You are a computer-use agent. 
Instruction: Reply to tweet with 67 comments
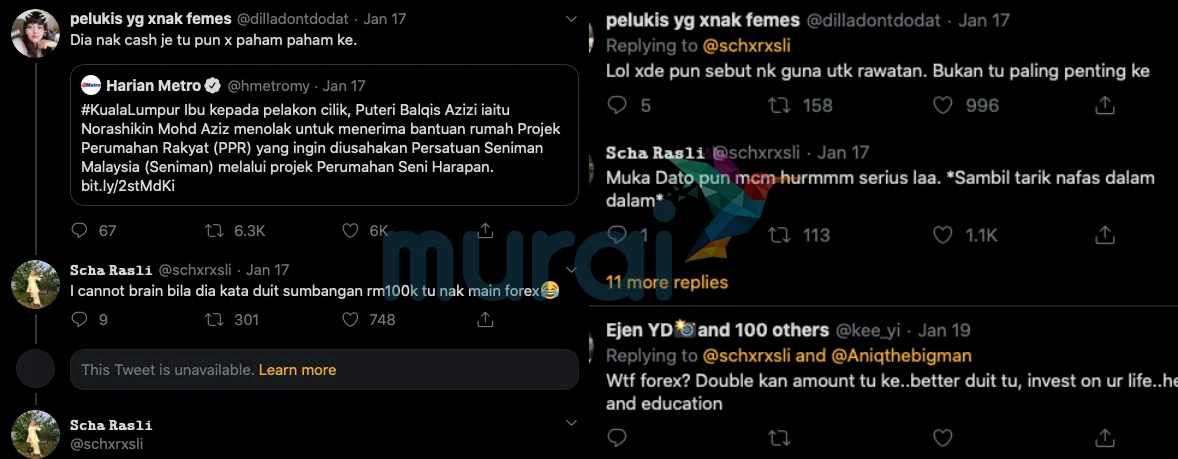pos(80,231)
